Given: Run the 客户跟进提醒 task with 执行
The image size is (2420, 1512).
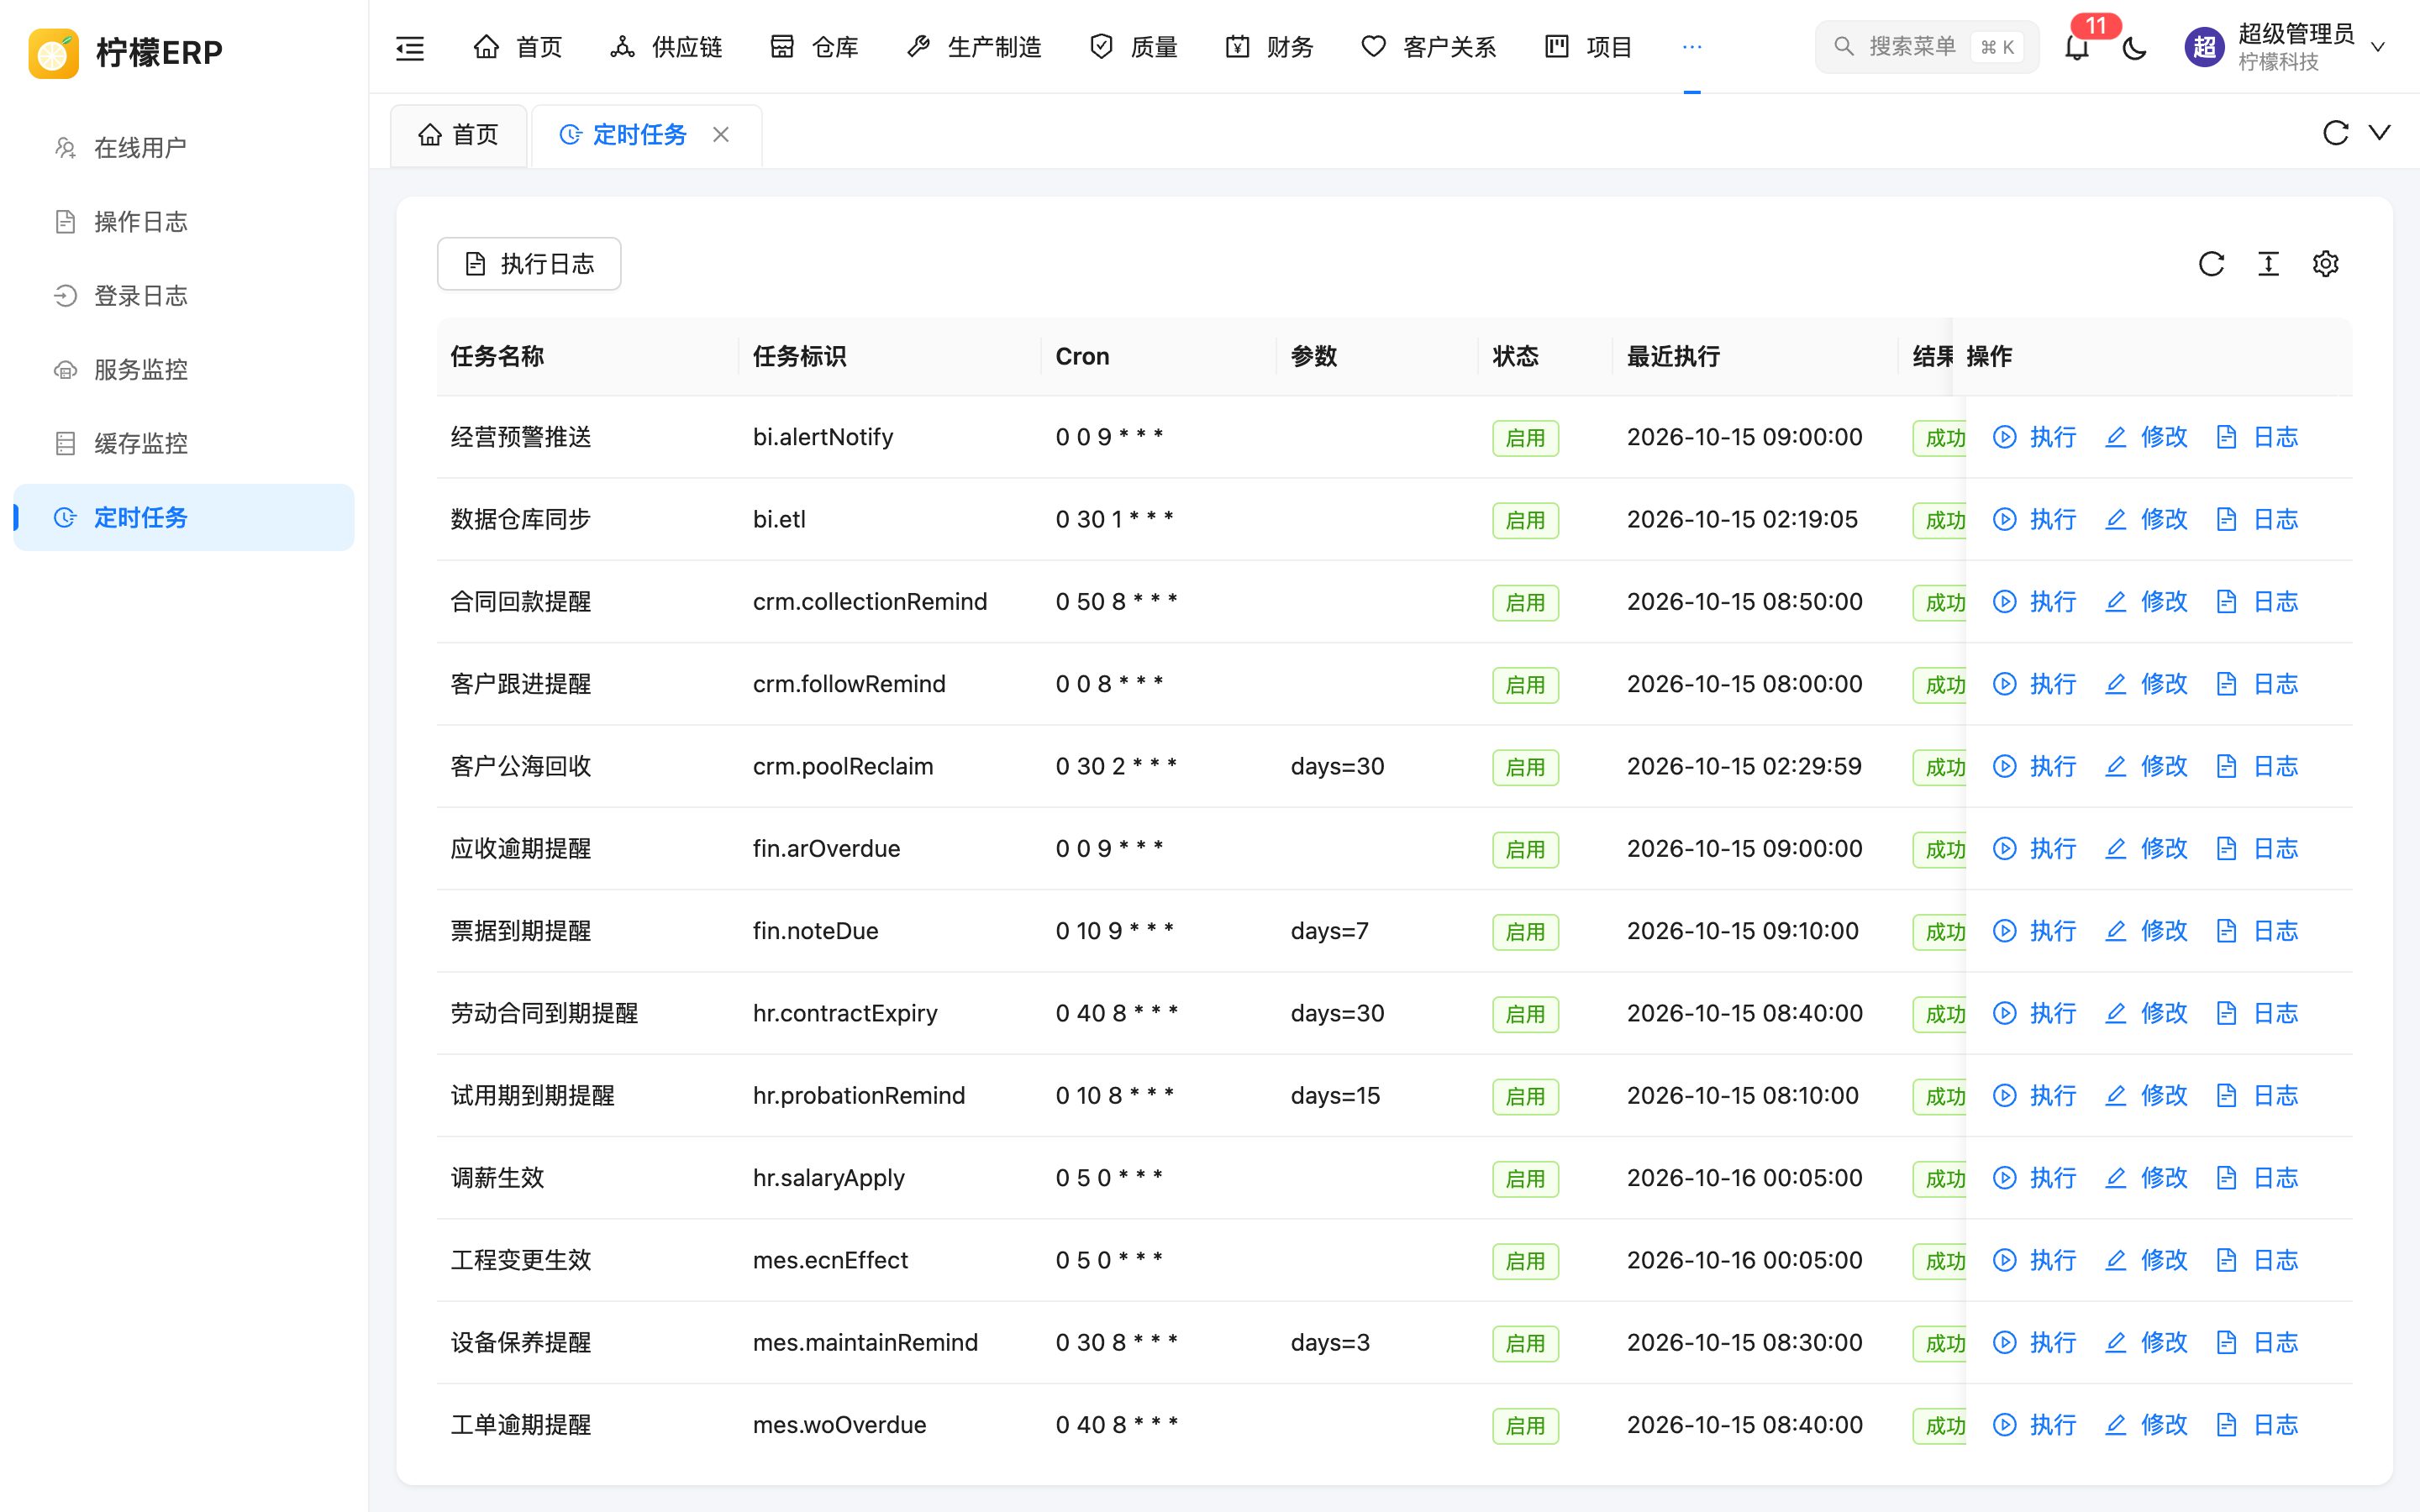Looking at the screenshot, I should coord(2035,684).
